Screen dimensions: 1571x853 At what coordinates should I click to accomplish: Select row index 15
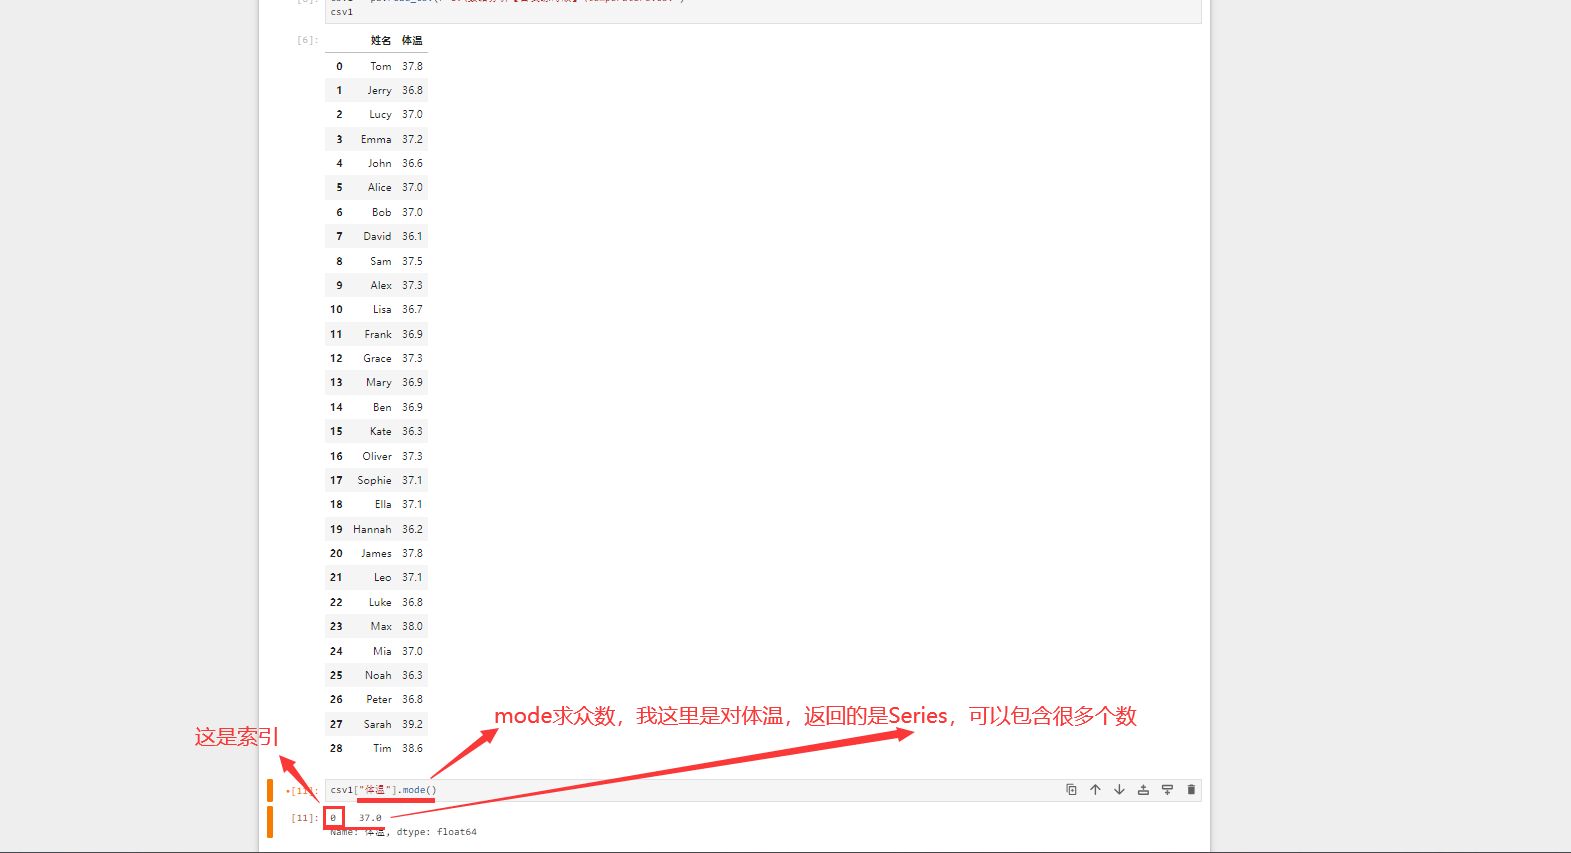pyautogui.click(x=336, y=432)
